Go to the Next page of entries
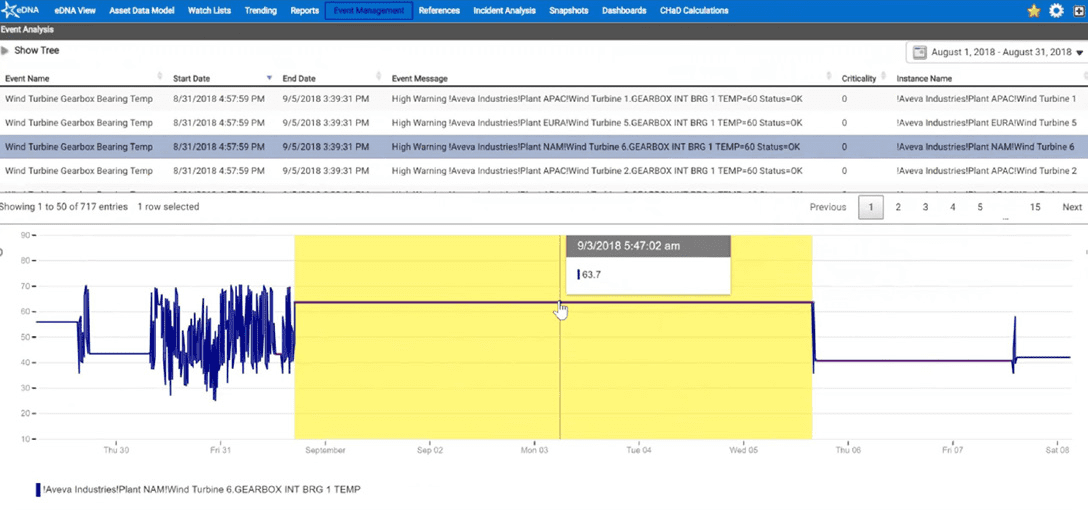The height and width of the screenshot is (510, 1088). [1071, 207]
